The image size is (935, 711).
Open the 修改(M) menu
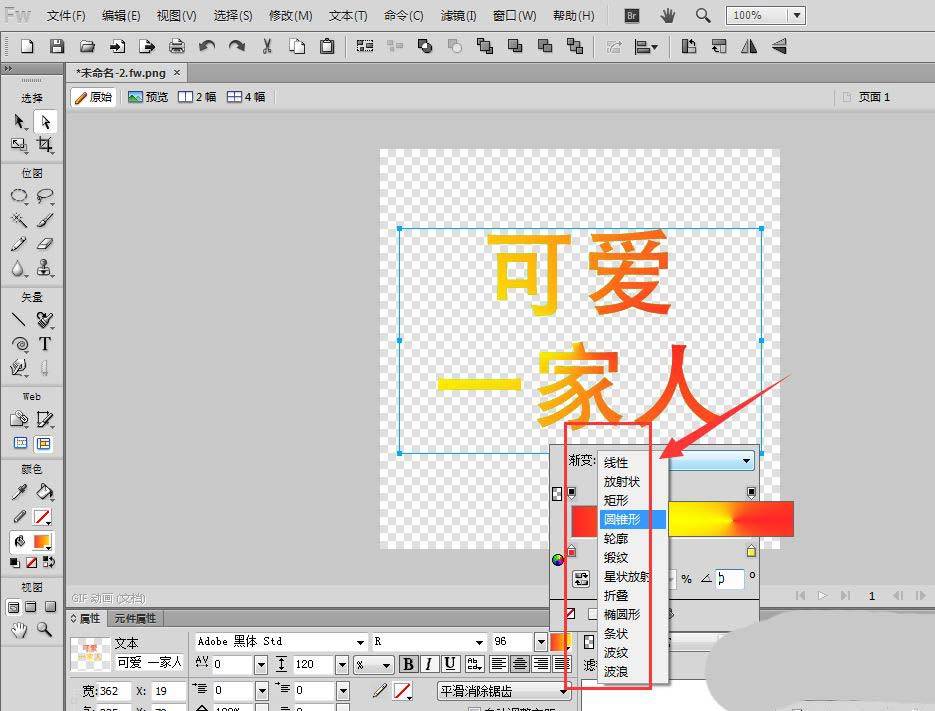[290, 16]
